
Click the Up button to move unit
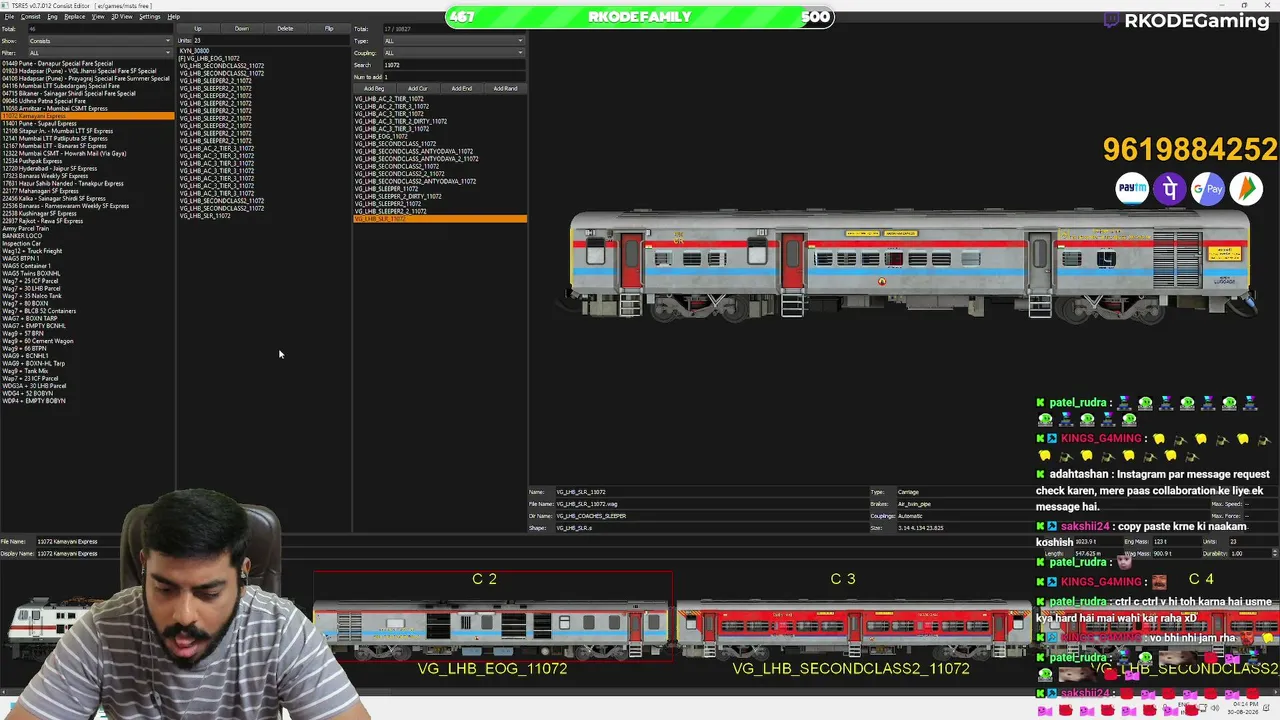click(x=198, y=29)
